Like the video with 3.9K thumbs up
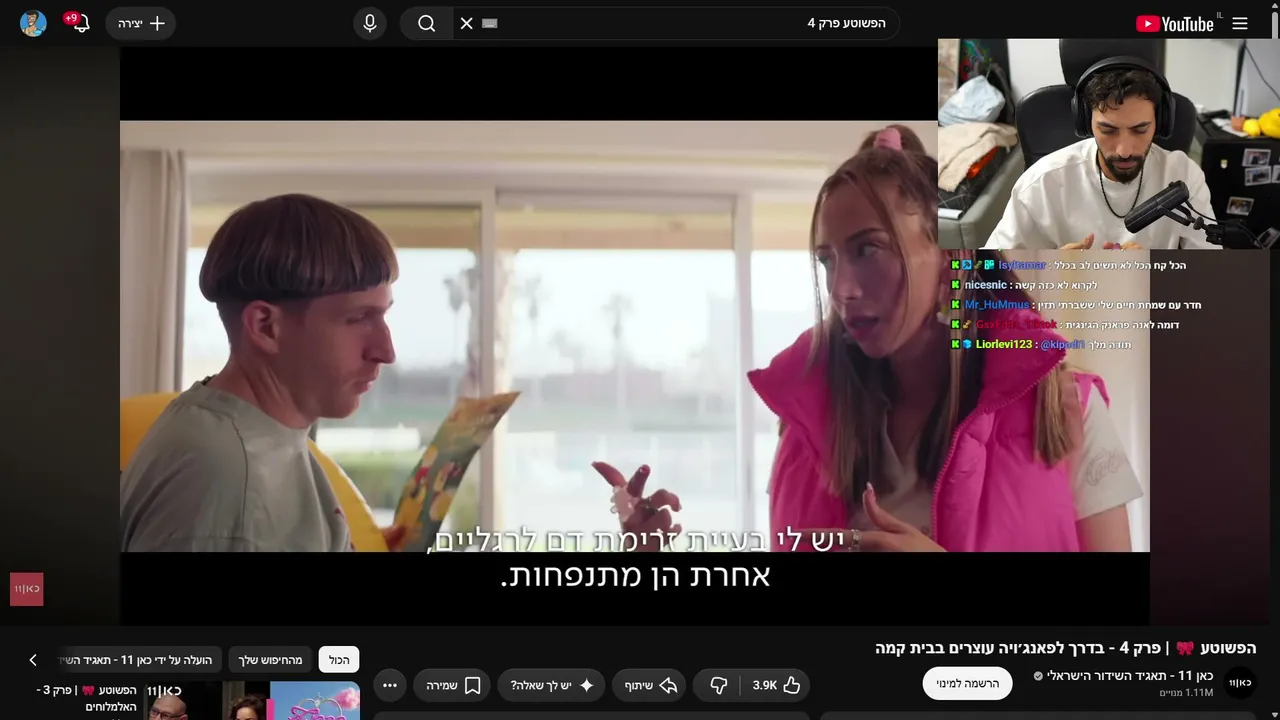This screenshot has height=720, width=1280. [x=776, y=685]
